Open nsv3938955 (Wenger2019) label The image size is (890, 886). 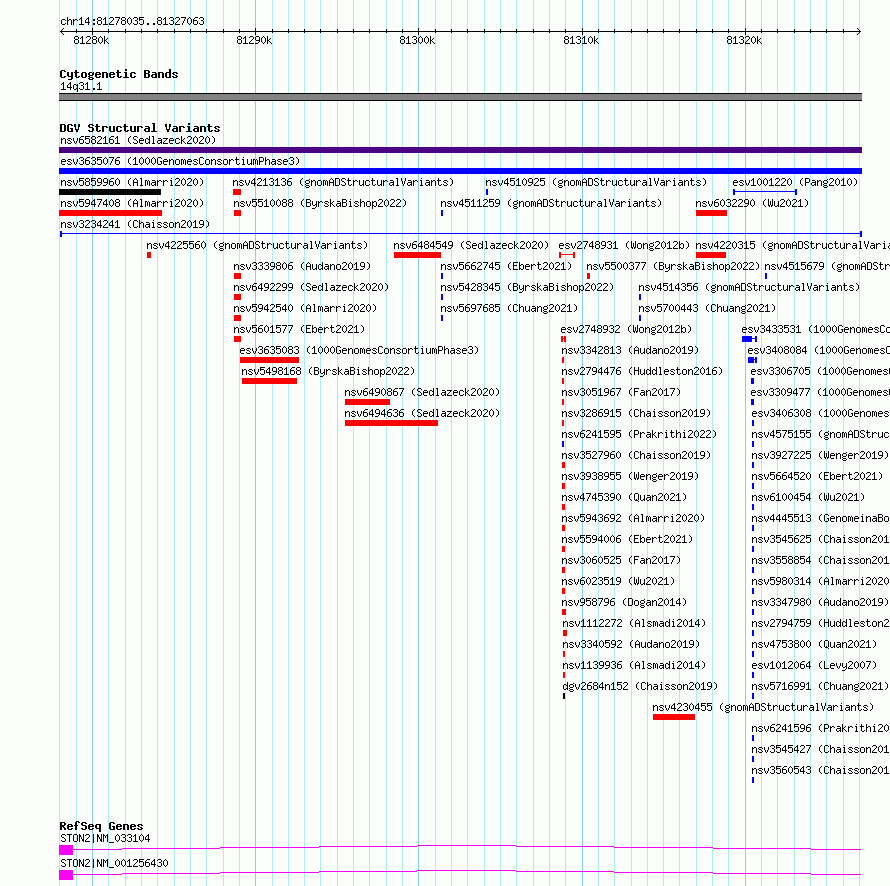pyautogui.click(x=630, y=476)
